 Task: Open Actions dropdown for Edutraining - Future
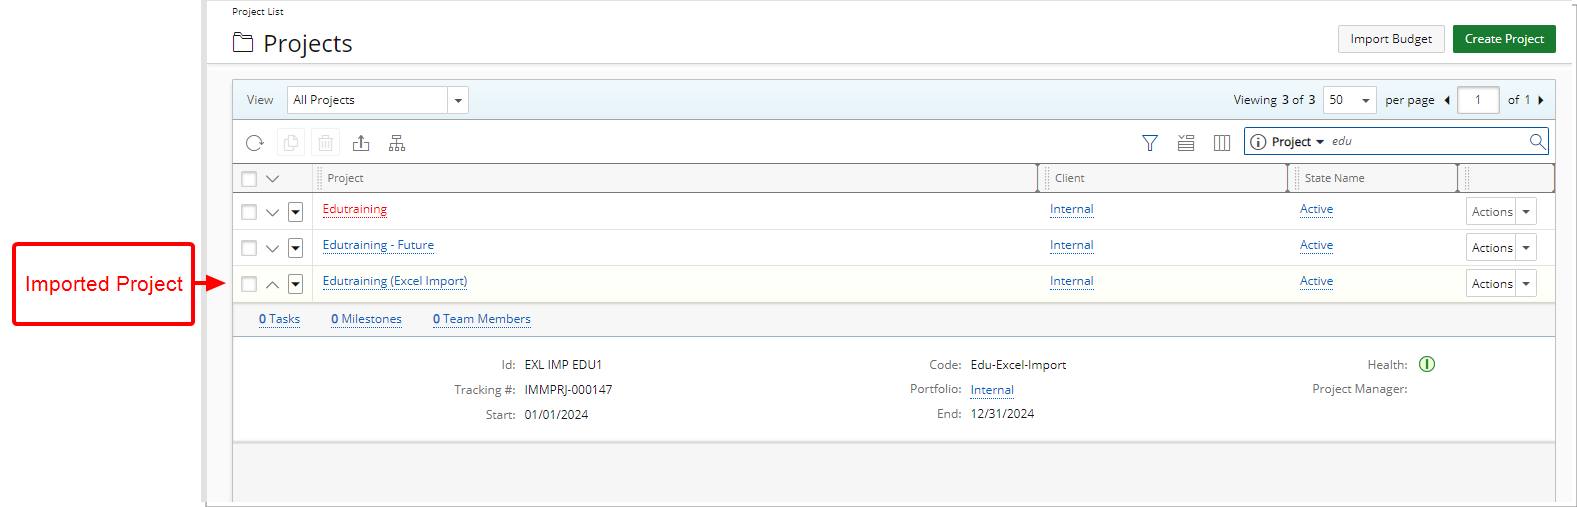coord(1526,248)
